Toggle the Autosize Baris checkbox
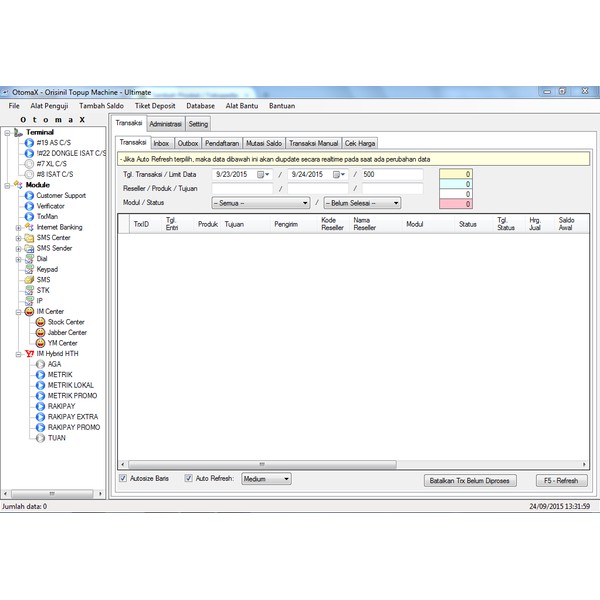Image resolution: width=600 pixels, height=600 pixels. [123, 478]
